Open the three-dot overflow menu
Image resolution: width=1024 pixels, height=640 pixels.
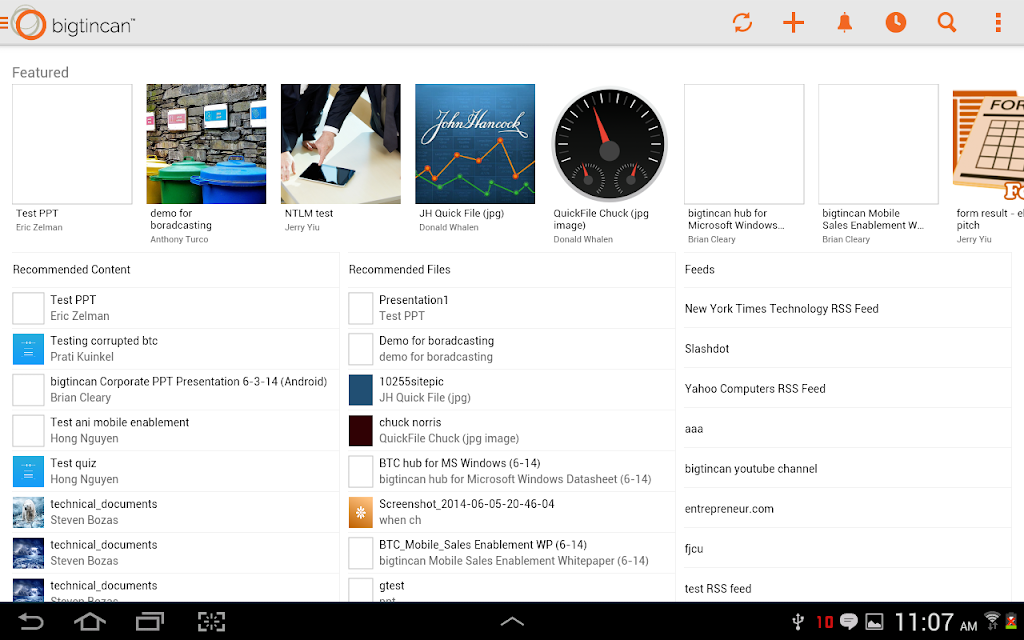pyautogui.click(x=998, y=23)
